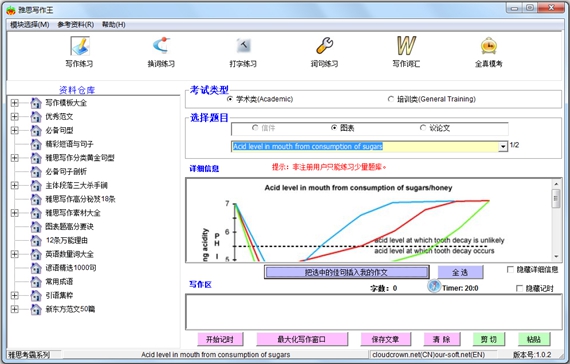This screenshot has width=570, height=364.
Task: Select the 必备句型 tree row label
Action: point(59,130)
